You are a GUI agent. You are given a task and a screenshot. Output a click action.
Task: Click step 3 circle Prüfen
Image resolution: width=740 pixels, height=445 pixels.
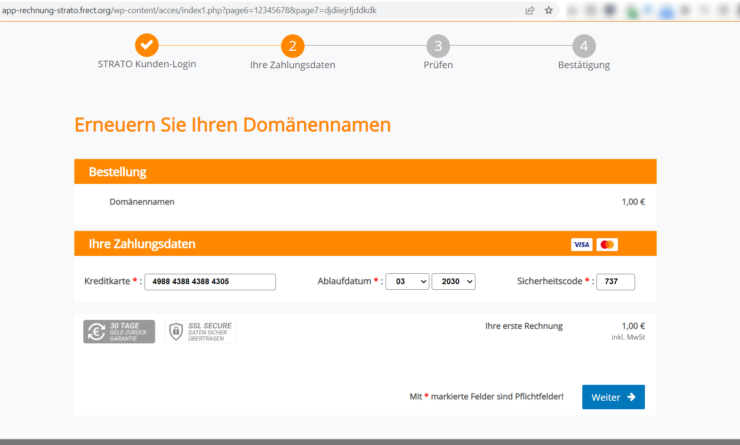[438, 46]
